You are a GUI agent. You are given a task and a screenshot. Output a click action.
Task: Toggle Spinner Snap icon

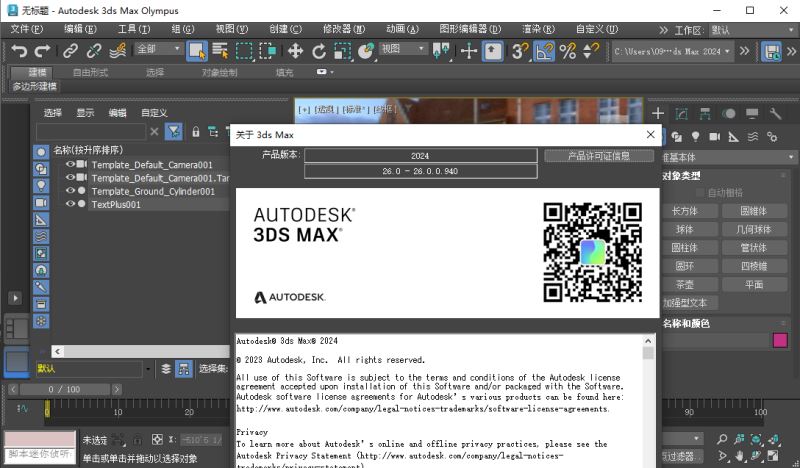[591, 51]
